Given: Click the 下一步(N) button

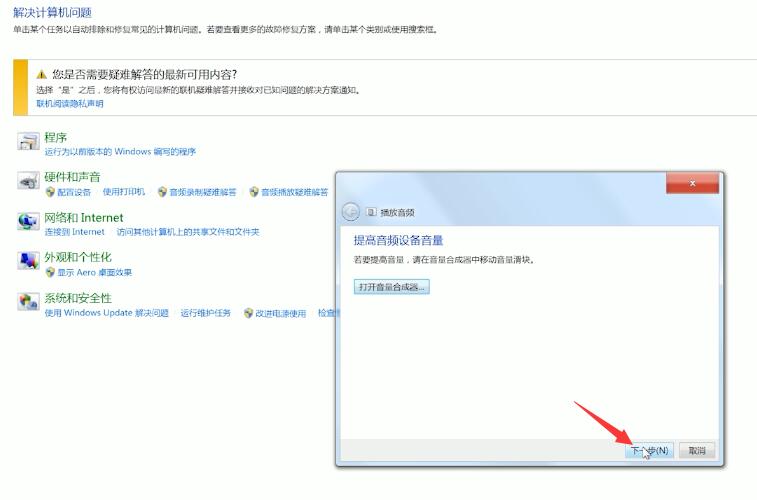Looking at the screenshot, I should (x=649, y=451).
